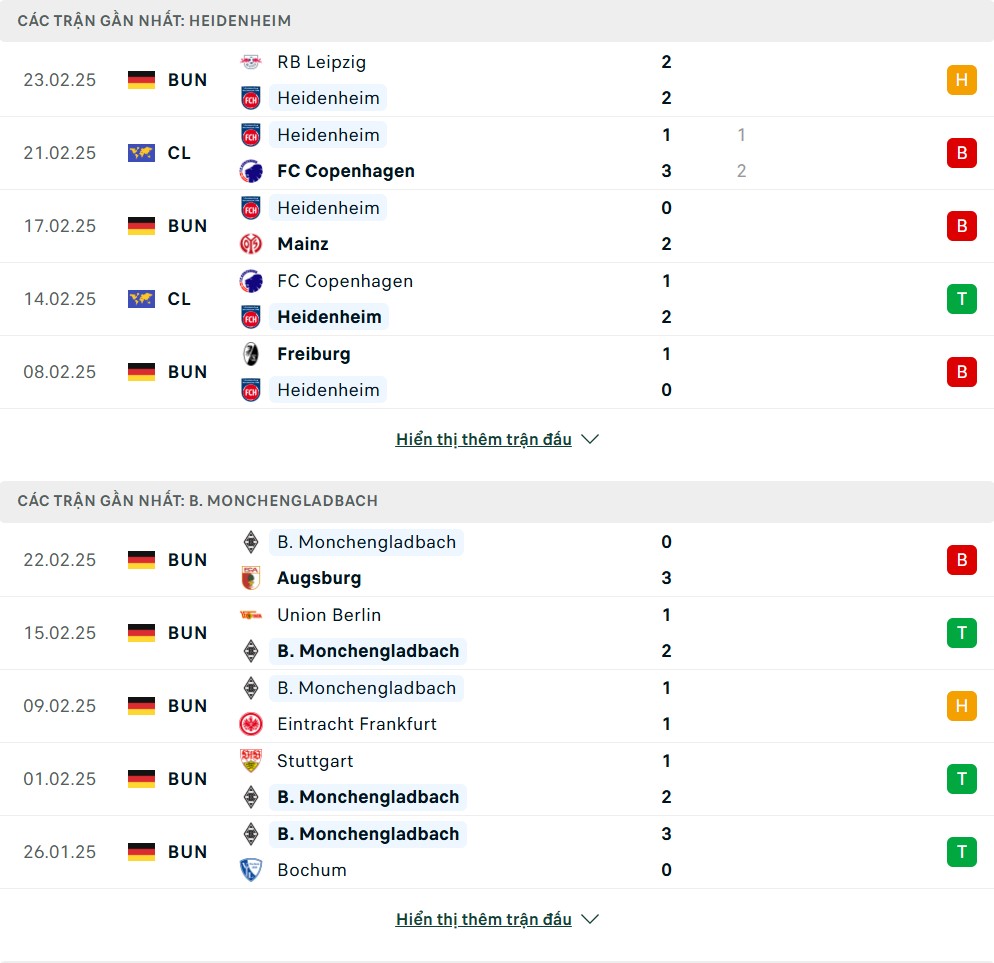The image size is (994, 963).
Task: Open 'Hiển thị thêm trận đấu' under Heidenheim
Action: click(x=484, y=440)
